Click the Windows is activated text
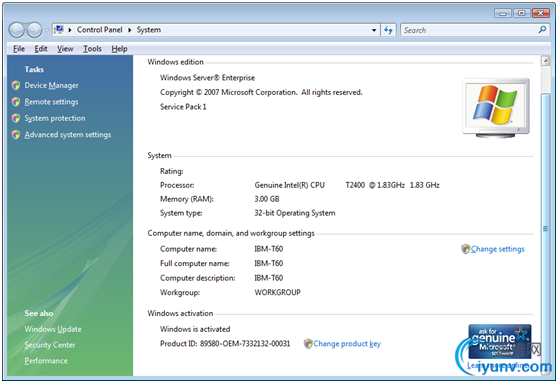 (x=195, y=329)
